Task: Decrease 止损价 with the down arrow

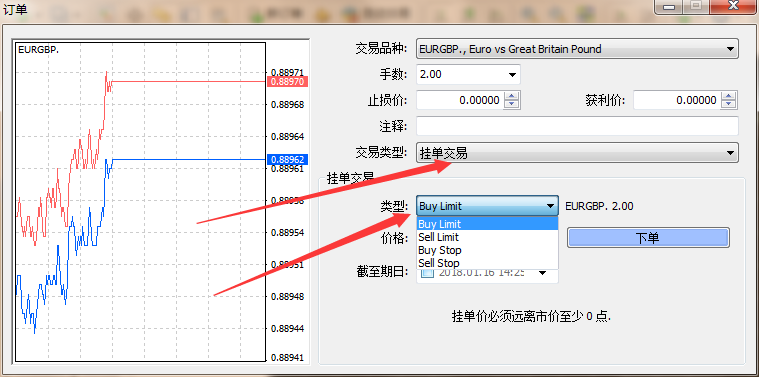Action: click(512, 105)
